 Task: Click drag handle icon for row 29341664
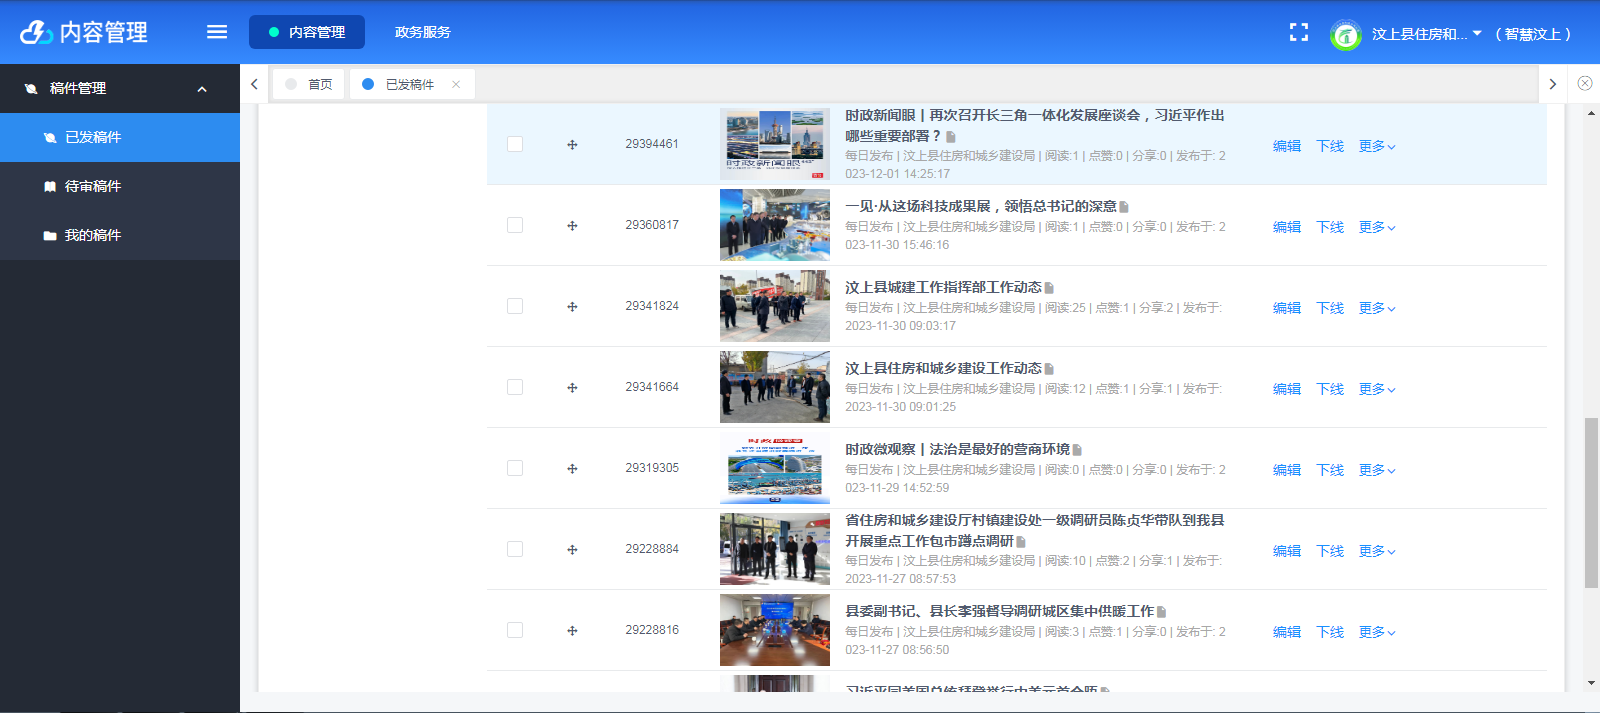pos(572,388)
